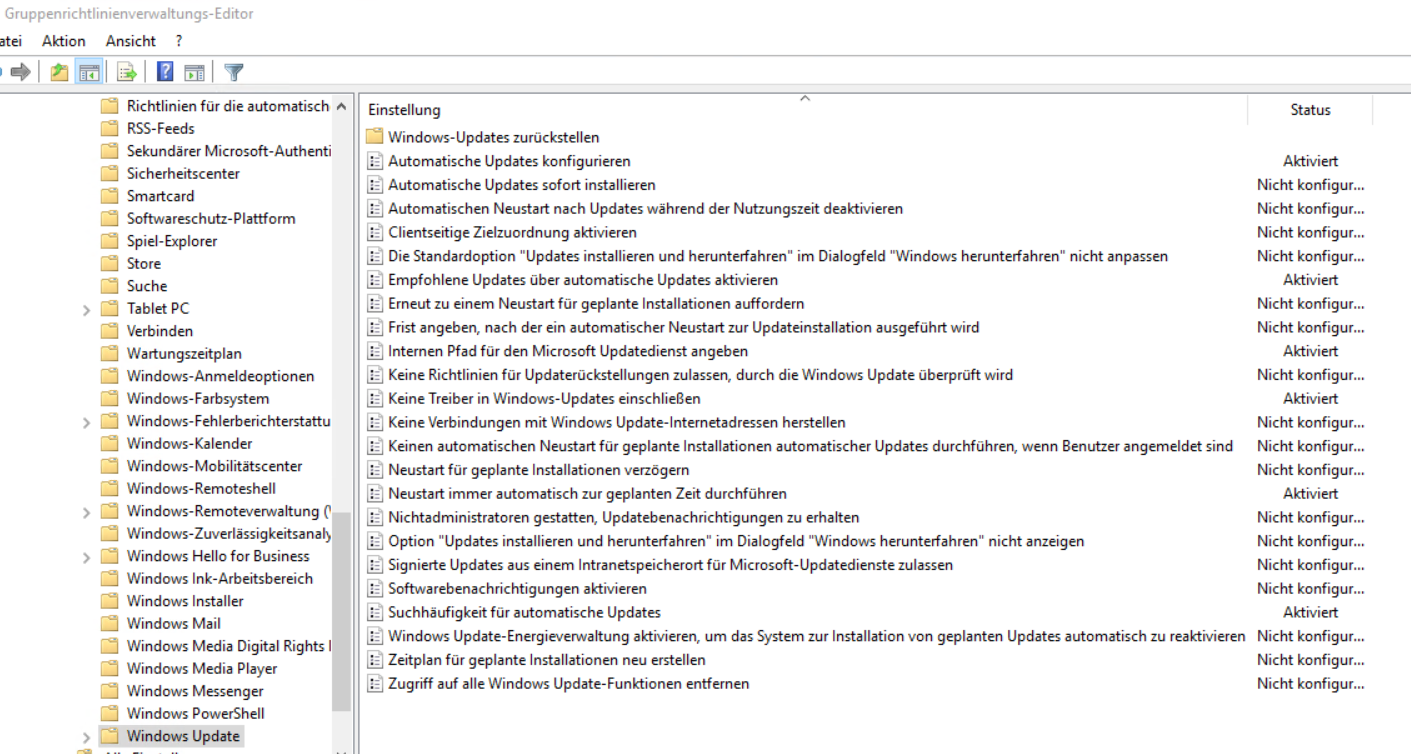Select 'Zugriff auf alle Windows Update-Funktionen entfernen'
The image size is (1411, 754).
[569, 684]
